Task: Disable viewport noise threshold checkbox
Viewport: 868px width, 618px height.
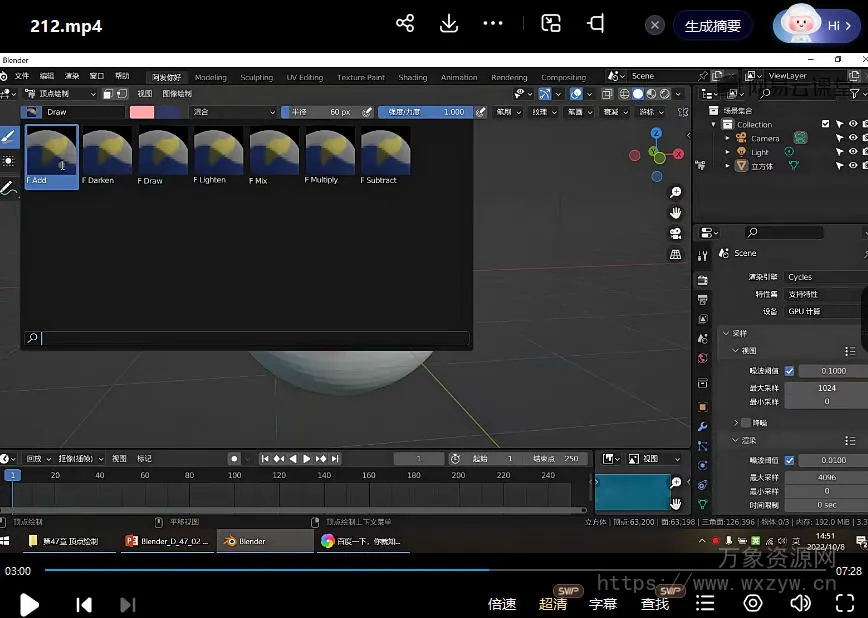Action: coord(790,371)
